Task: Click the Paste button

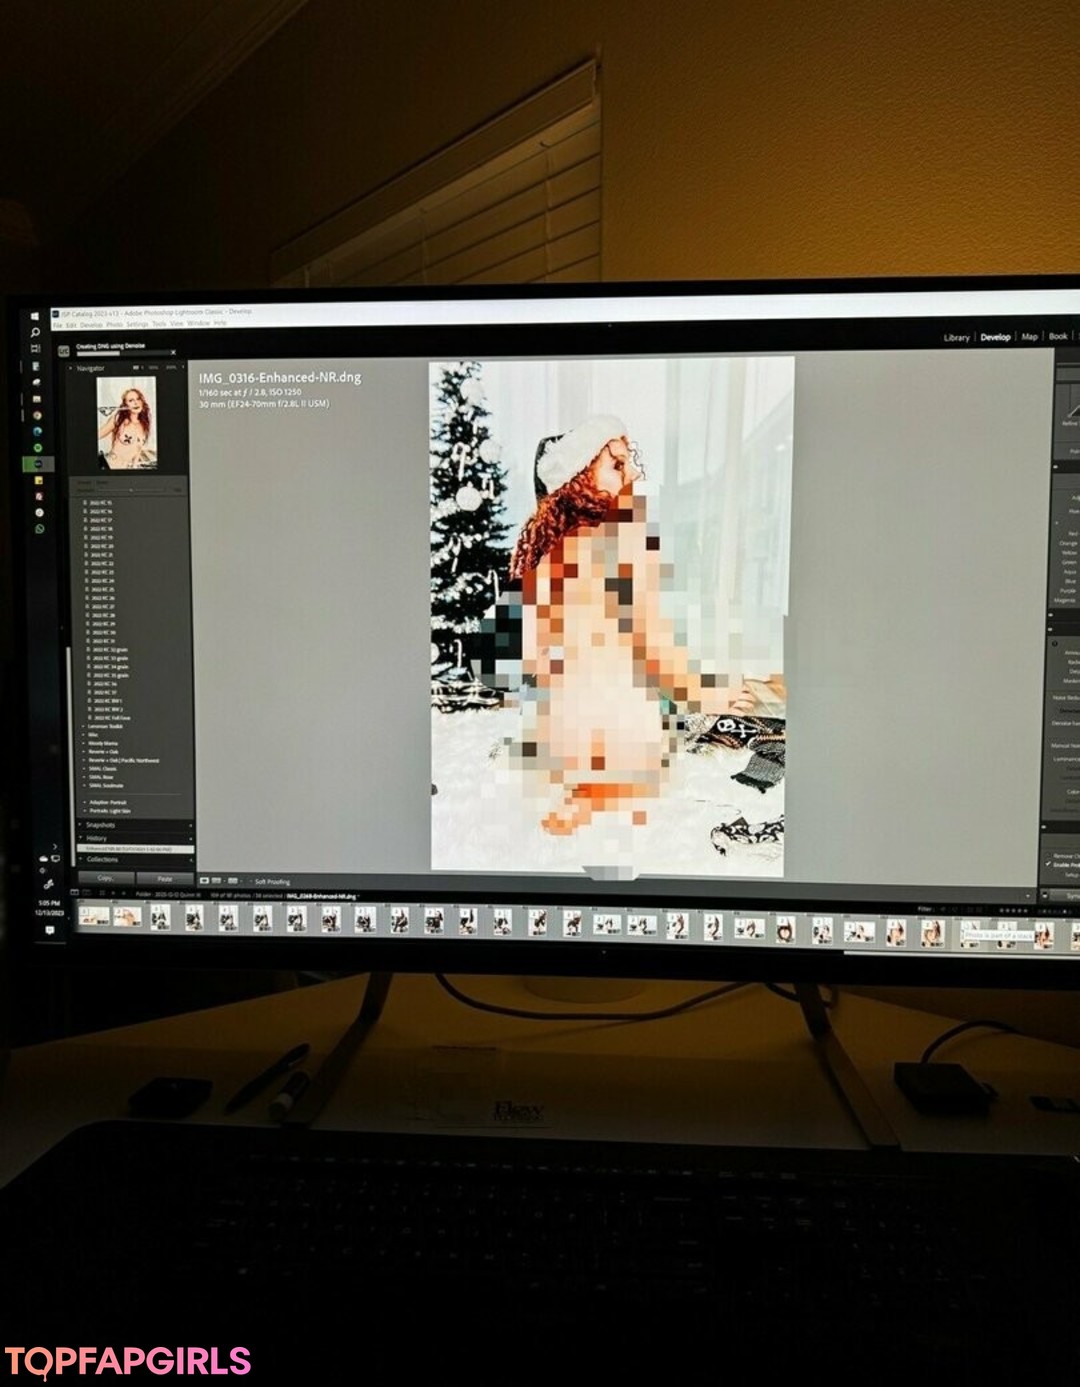Action: (165, 878)
